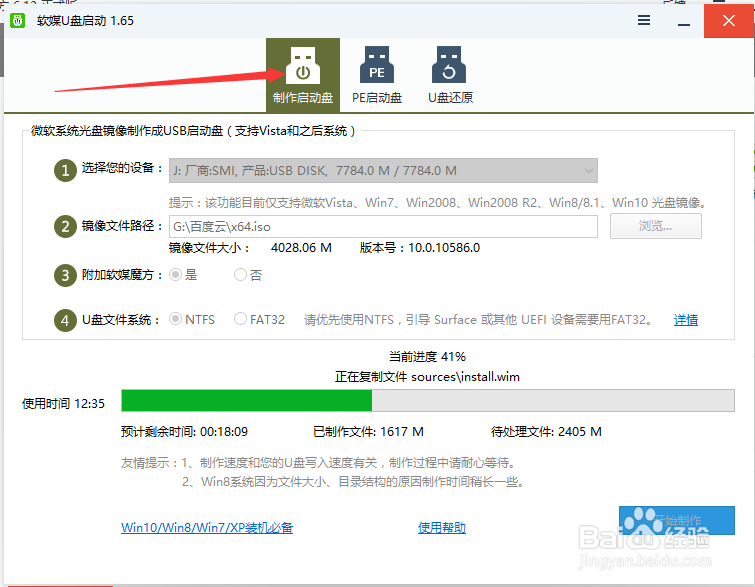Click 预计剩余时间: 00:18:09 text
This screenshot has height=587, width=755.
coord(184,431)
